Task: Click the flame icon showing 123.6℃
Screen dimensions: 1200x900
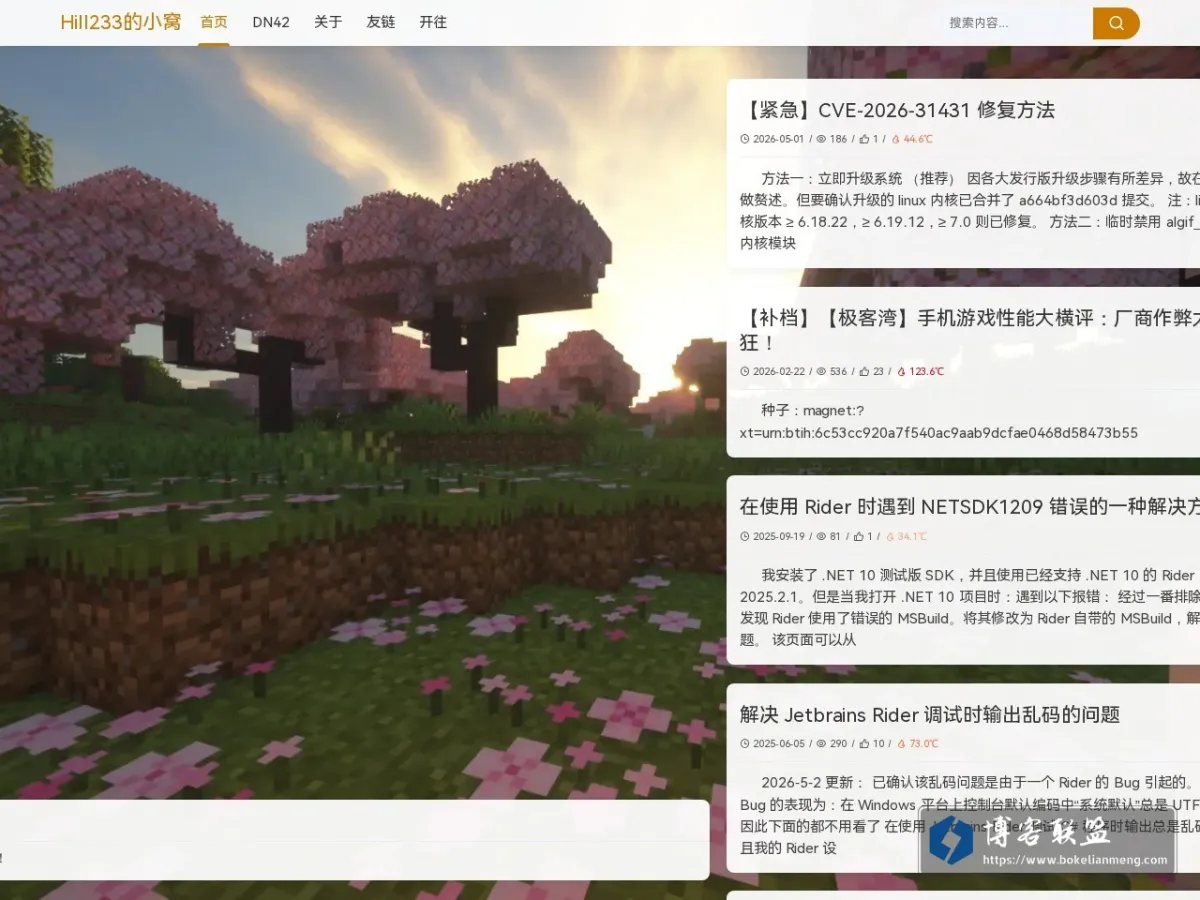Action: 902,371
